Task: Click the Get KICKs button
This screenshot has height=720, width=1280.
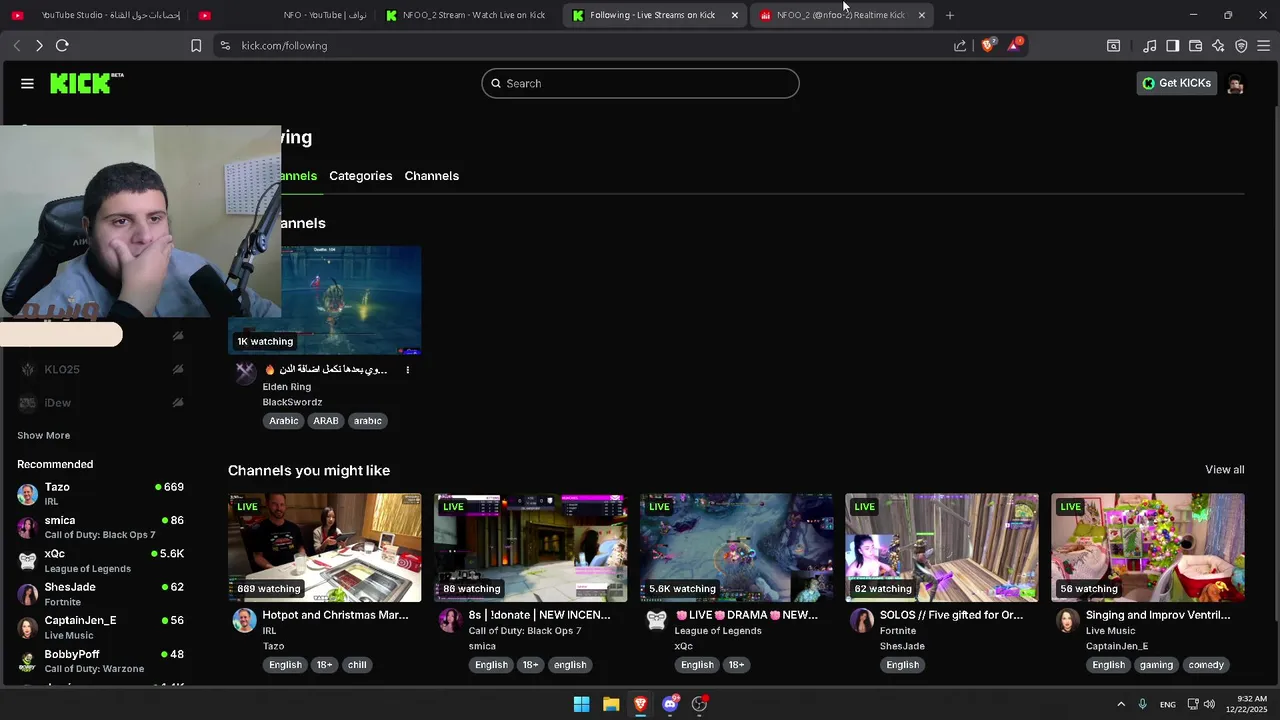Action: click(x=1177, y=83)
